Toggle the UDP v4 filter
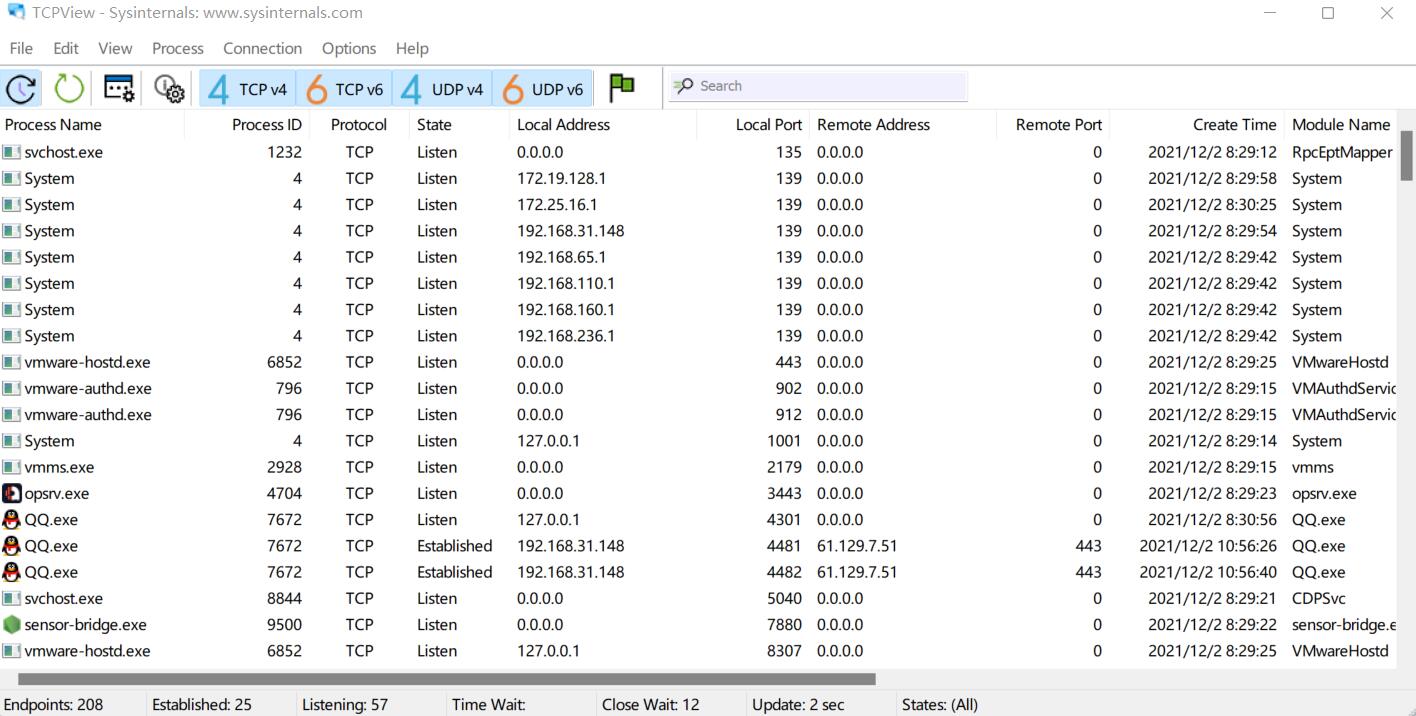The height and width of the screenshot is (716, 1416). [x=442, y=89]
